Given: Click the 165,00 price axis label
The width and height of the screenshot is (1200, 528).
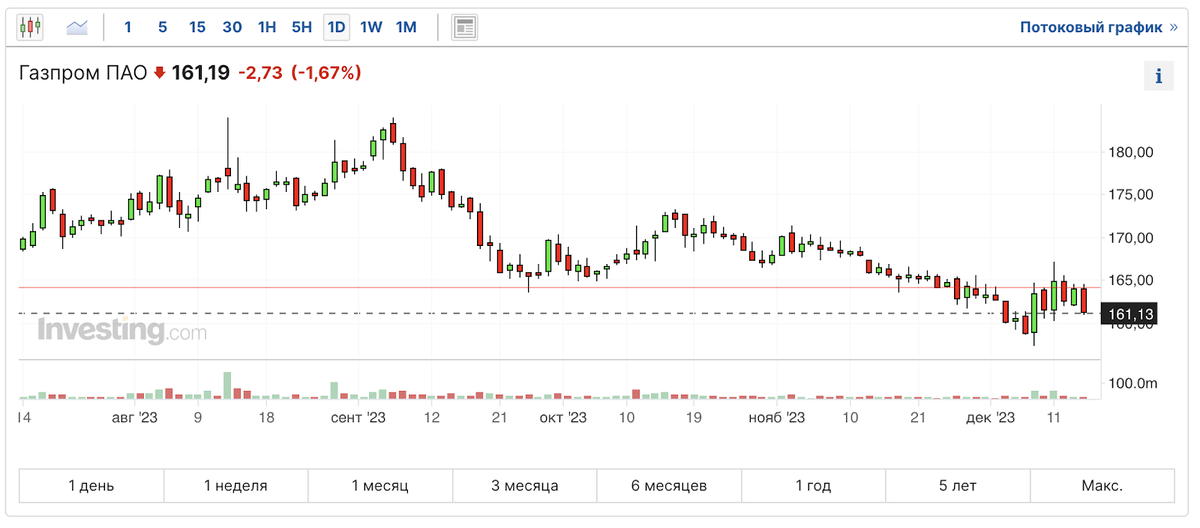Looking at the screenshot, I should (1133, 281).
